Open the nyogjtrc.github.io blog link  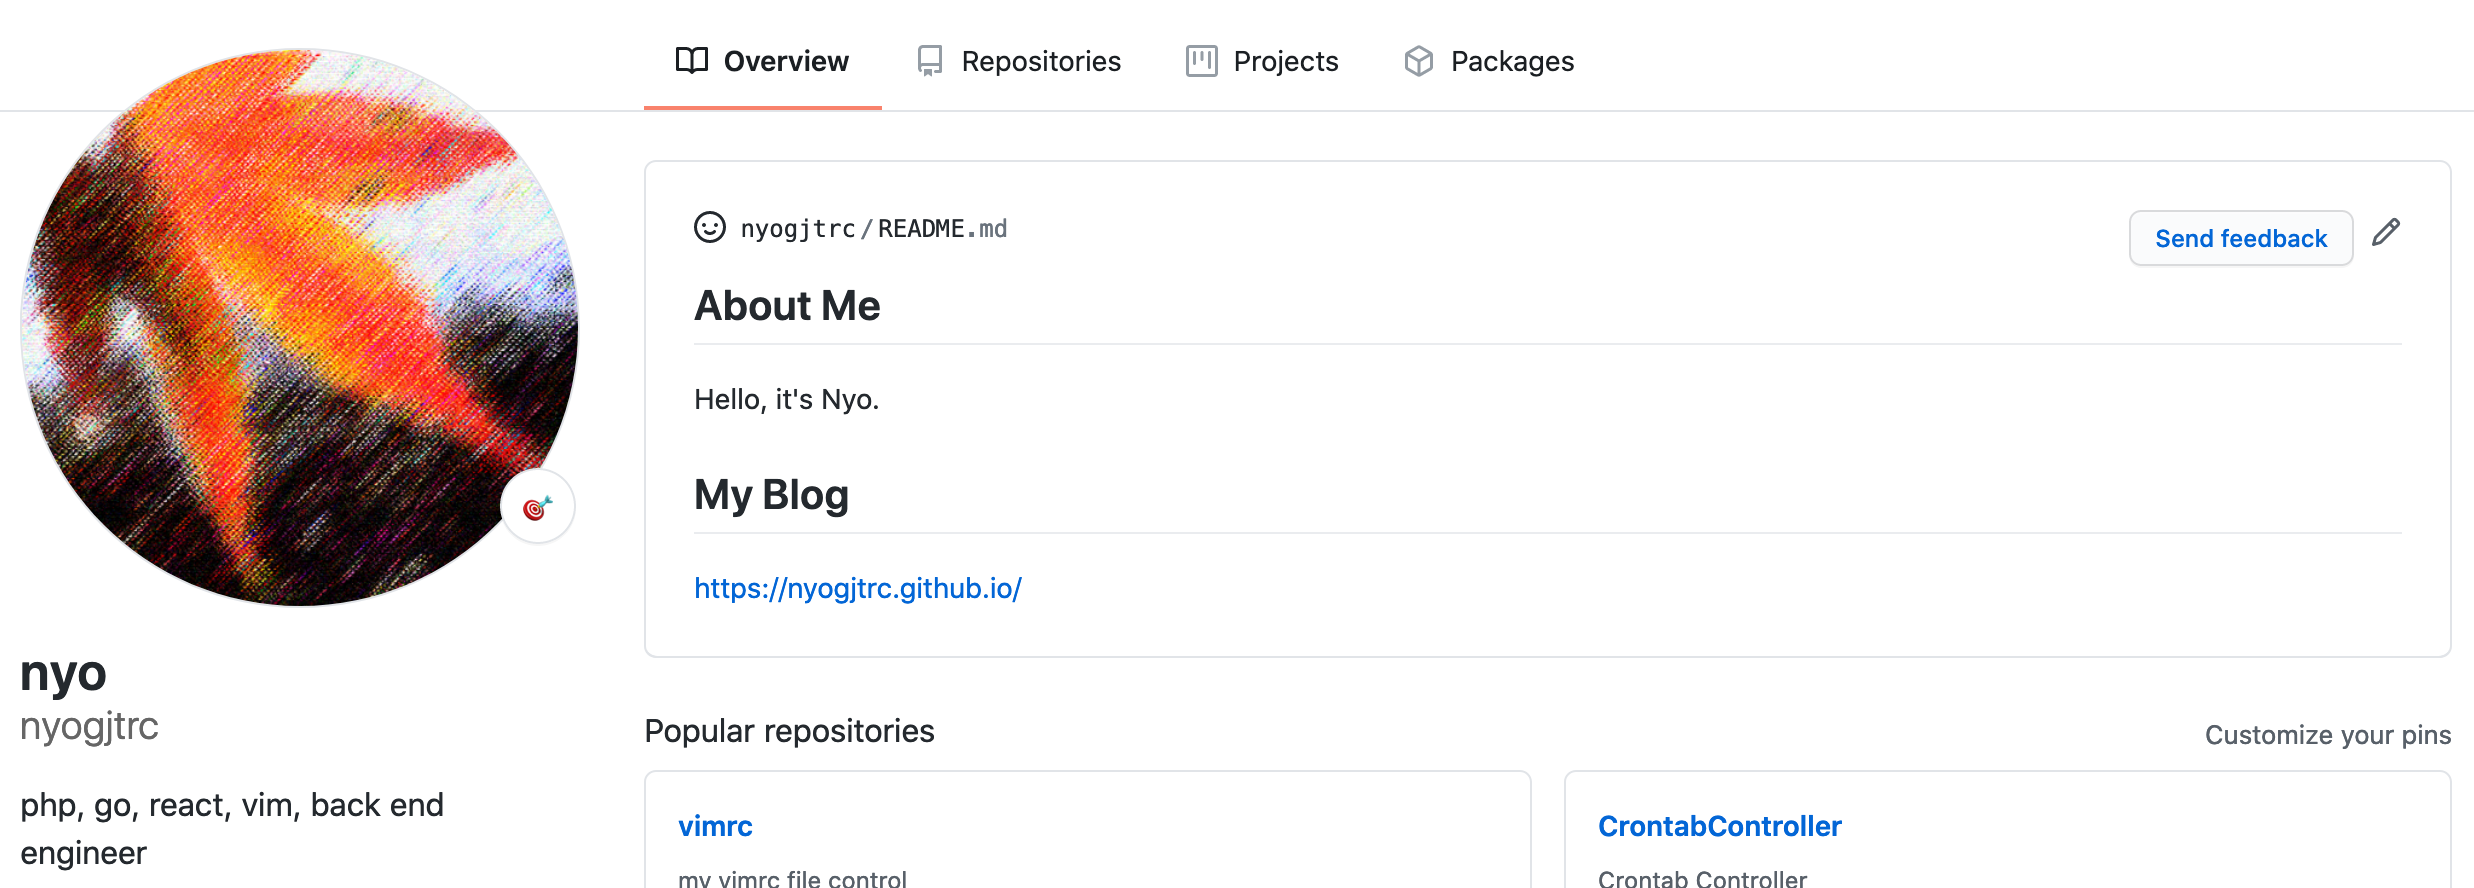tap(858, 588)
